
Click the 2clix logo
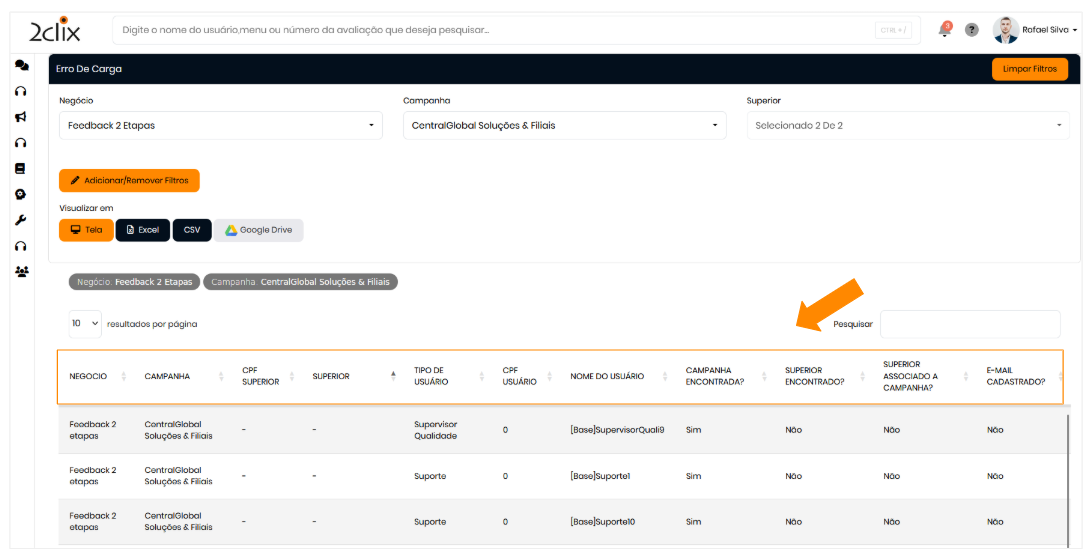click(55, 30)
